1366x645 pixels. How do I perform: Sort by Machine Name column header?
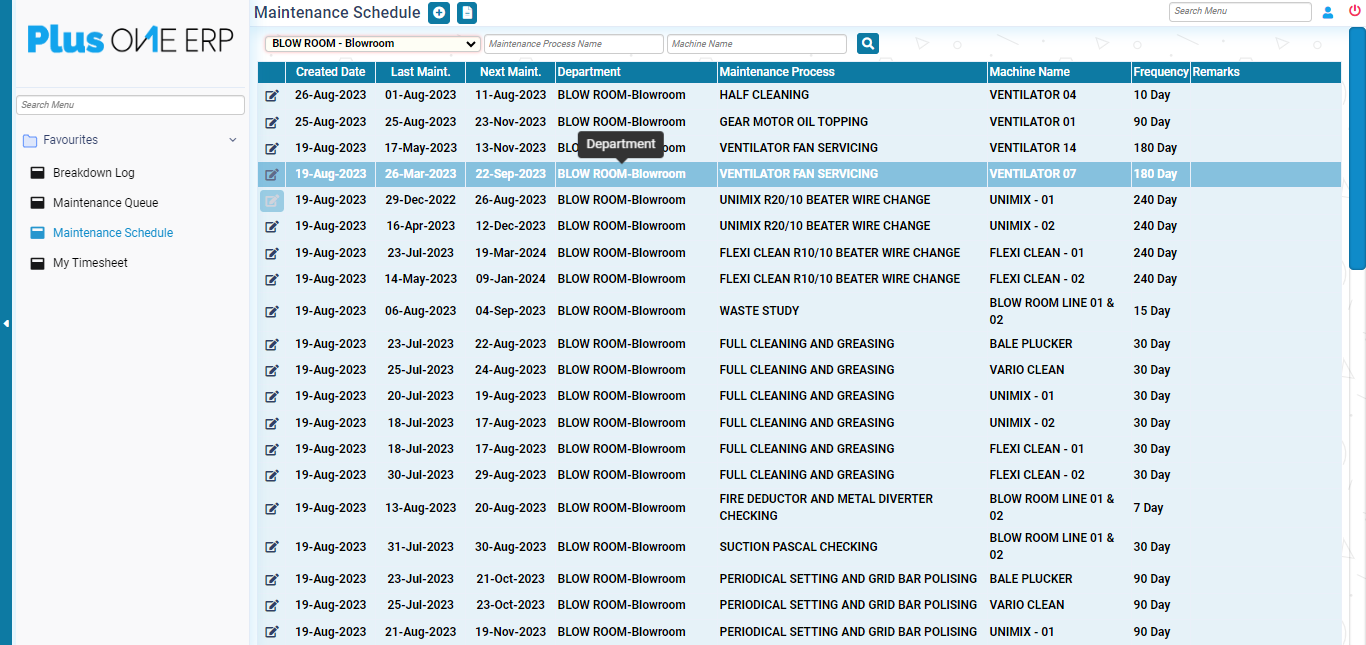point(1029,72)
